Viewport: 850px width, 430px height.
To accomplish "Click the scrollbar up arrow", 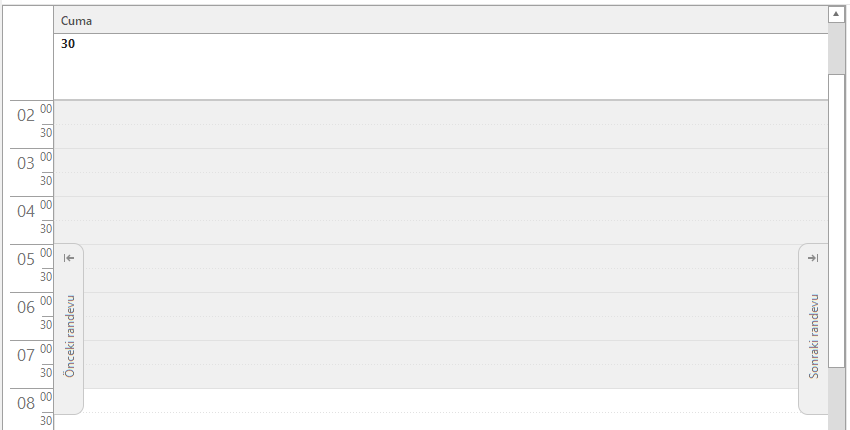I will pos(836,14).
